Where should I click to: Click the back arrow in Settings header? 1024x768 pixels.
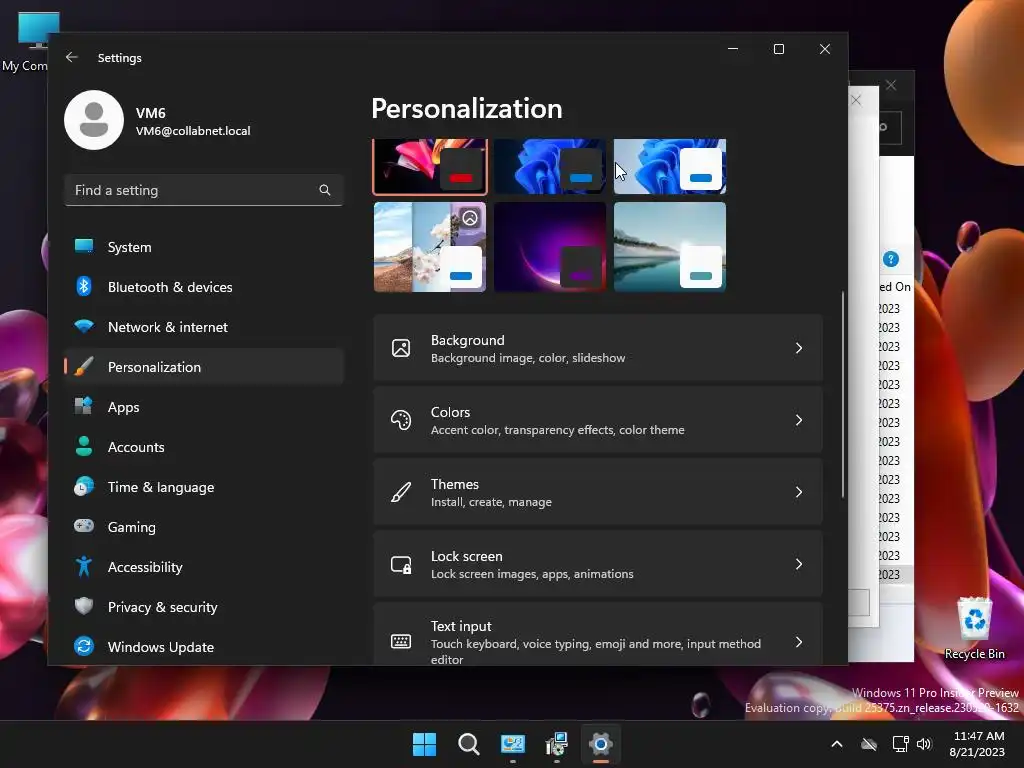pyautogui.click(x=72, y=57)
